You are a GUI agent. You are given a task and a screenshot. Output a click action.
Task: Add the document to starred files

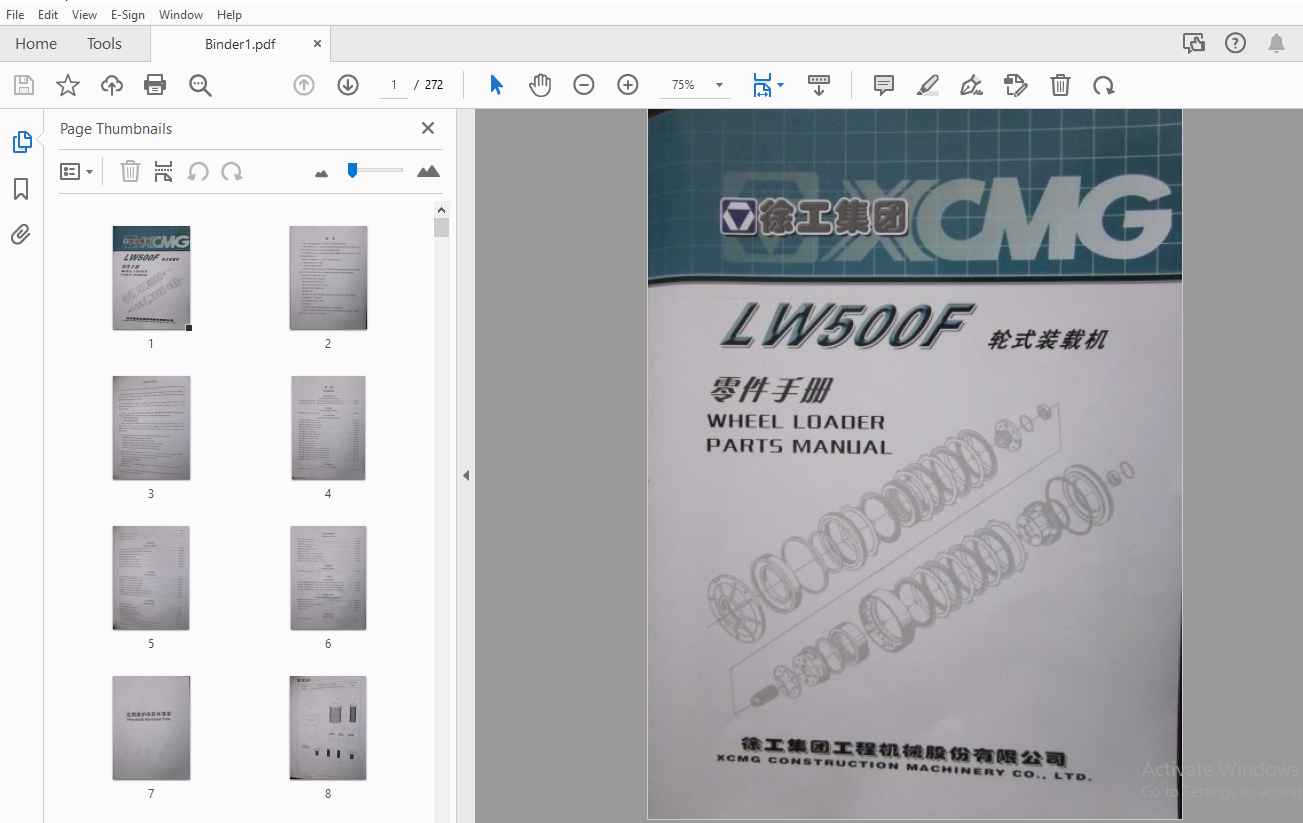67,85
